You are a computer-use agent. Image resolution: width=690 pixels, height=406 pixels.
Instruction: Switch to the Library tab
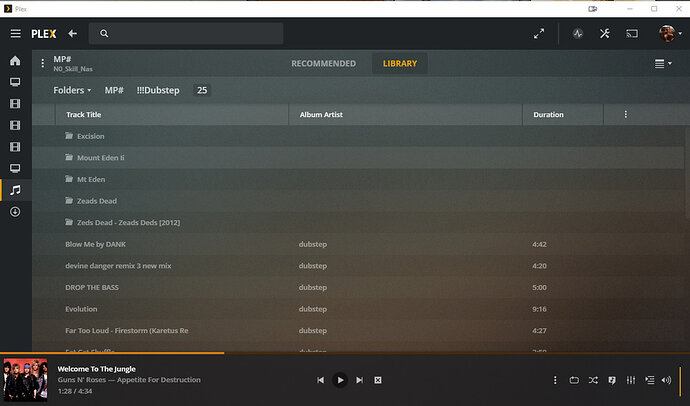click(x=400, y=63)
